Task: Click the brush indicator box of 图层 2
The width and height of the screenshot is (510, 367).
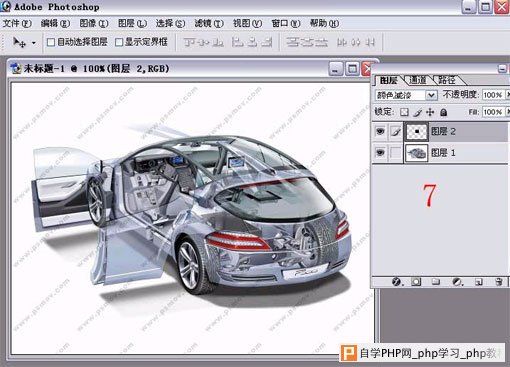Action: click(395, 132)
